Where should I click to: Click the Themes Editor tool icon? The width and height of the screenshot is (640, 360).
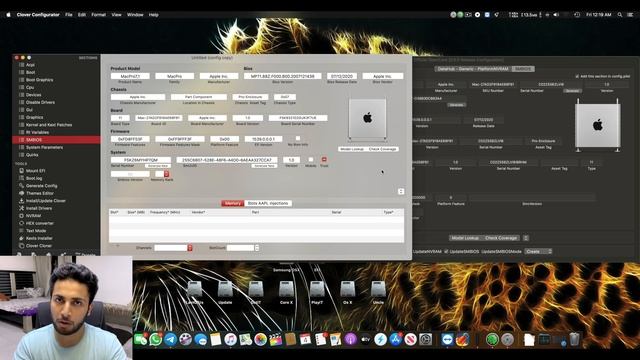click(21, 193)
